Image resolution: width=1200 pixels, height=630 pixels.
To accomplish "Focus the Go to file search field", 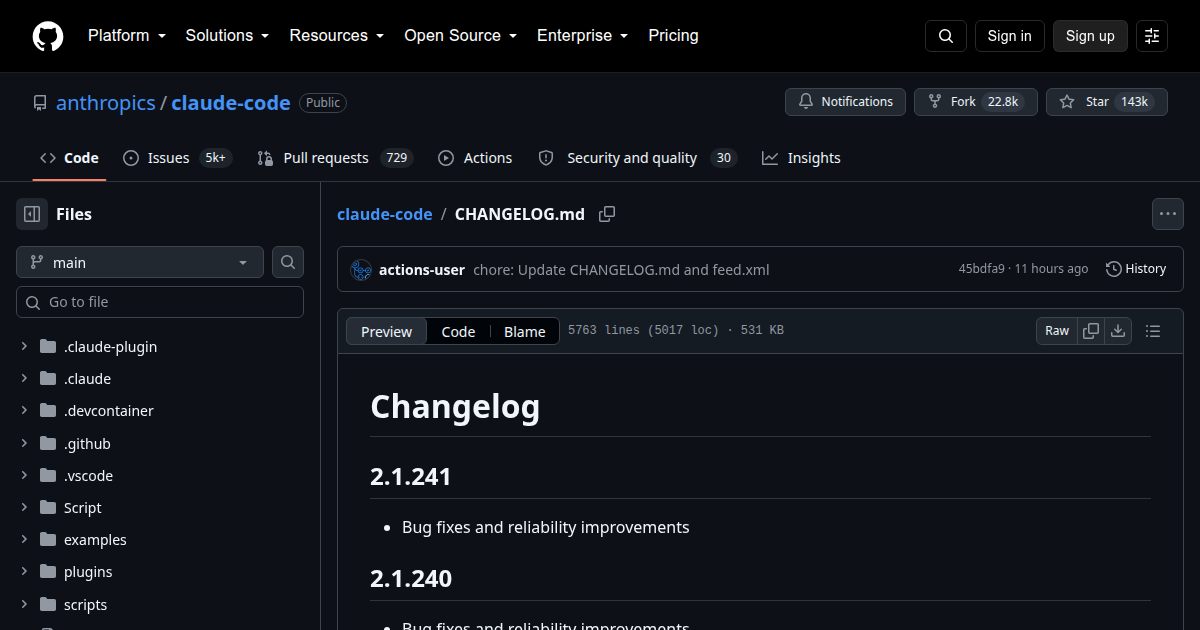I will [x=160, y=302].
